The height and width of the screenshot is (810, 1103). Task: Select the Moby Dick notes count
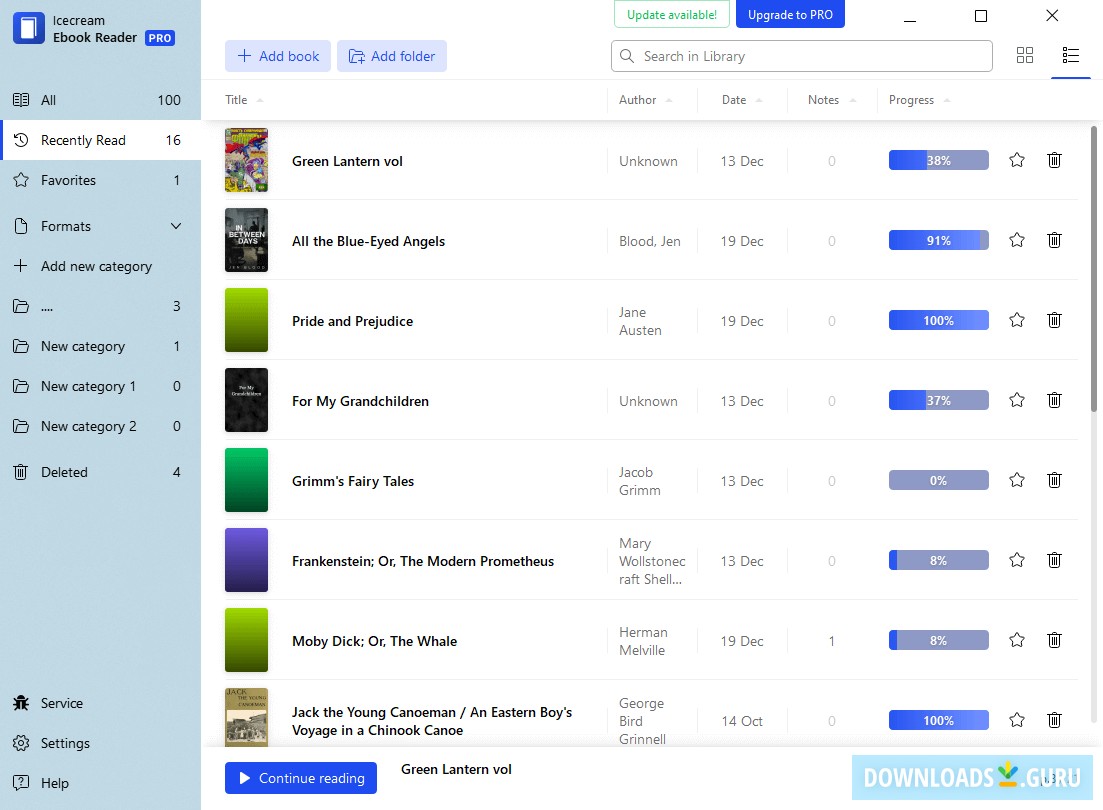831,641
